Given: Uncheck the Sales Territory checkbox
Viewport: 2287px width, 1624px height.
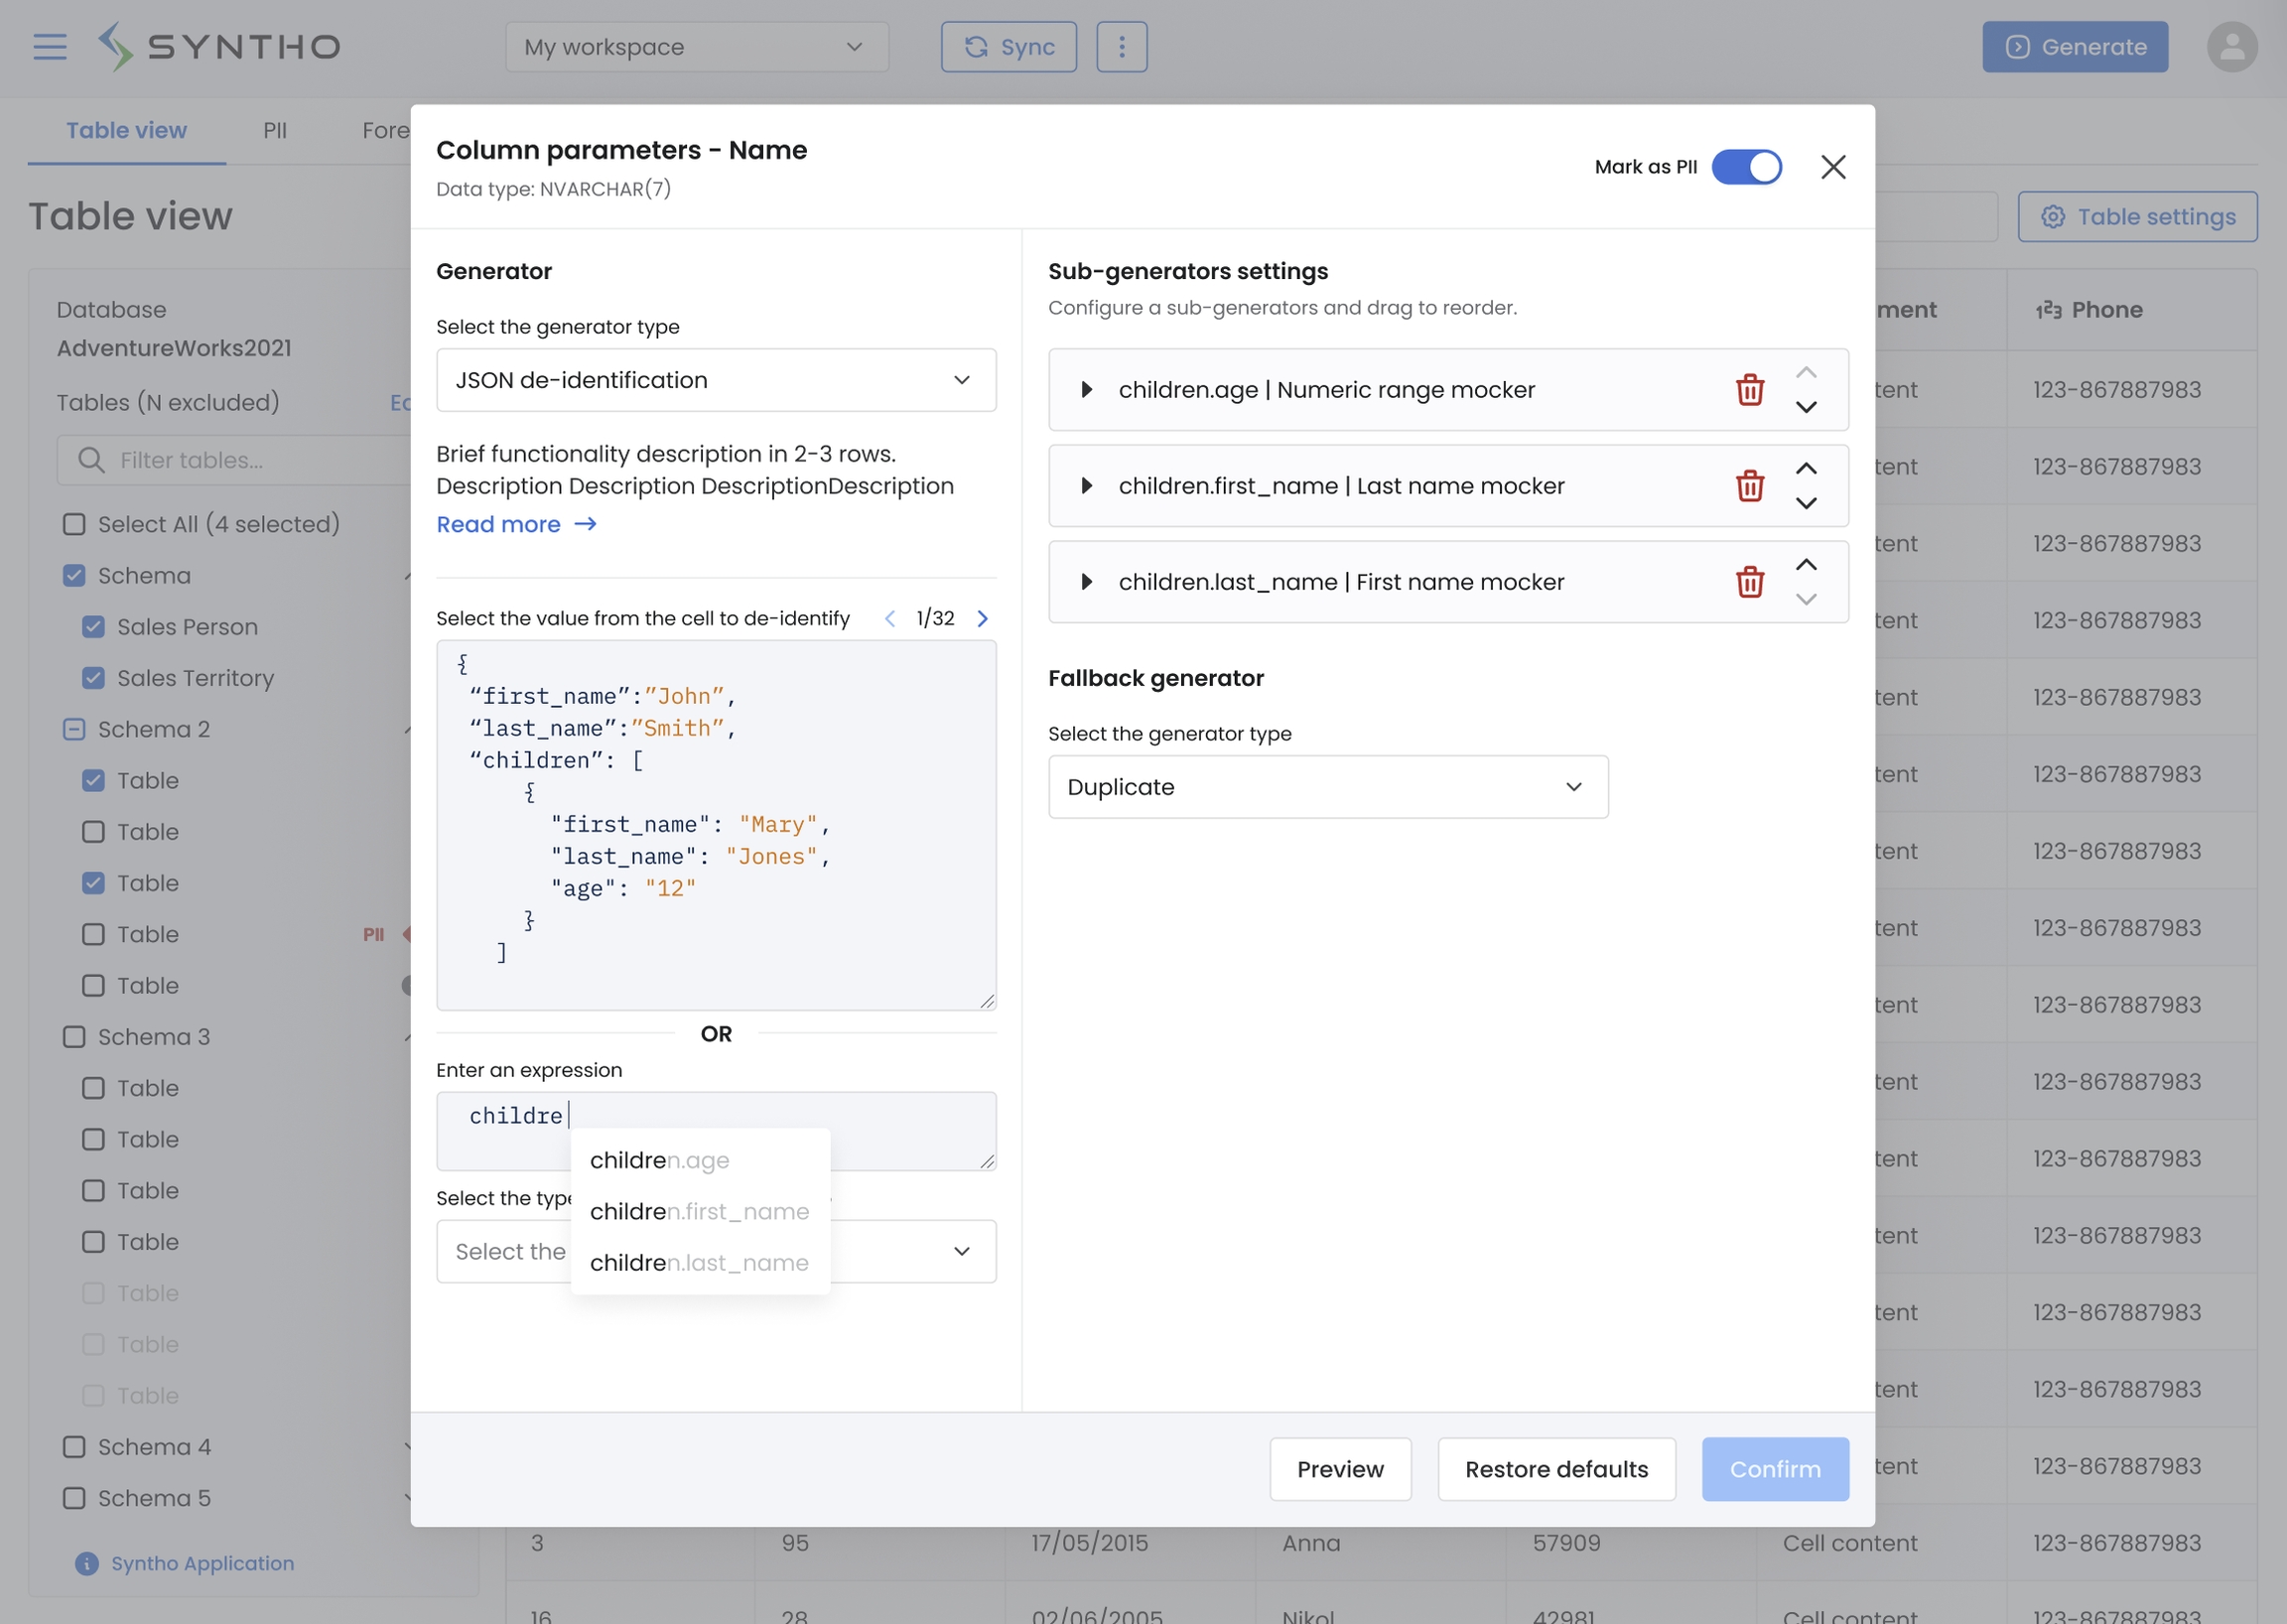Looking at the screenshot, I should pos(93,678).
